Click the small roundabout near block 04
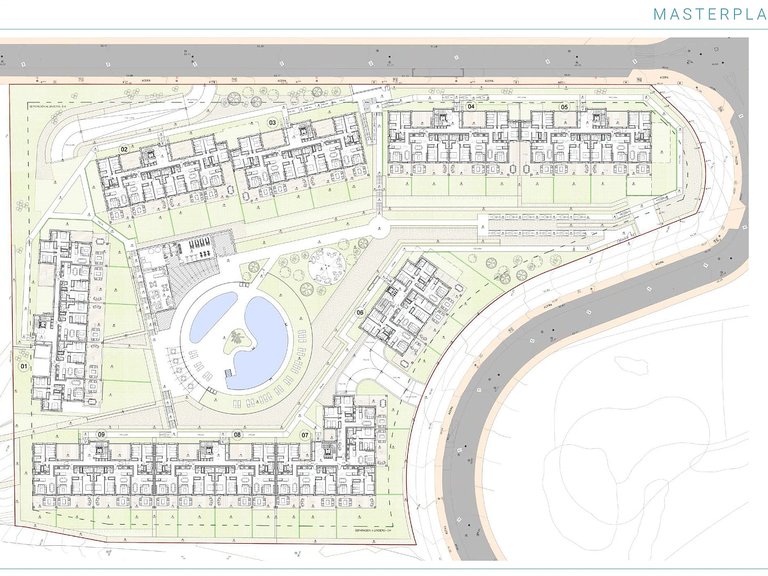The width and height of the screenshot is (768, 576). click(x=379, y=228)
